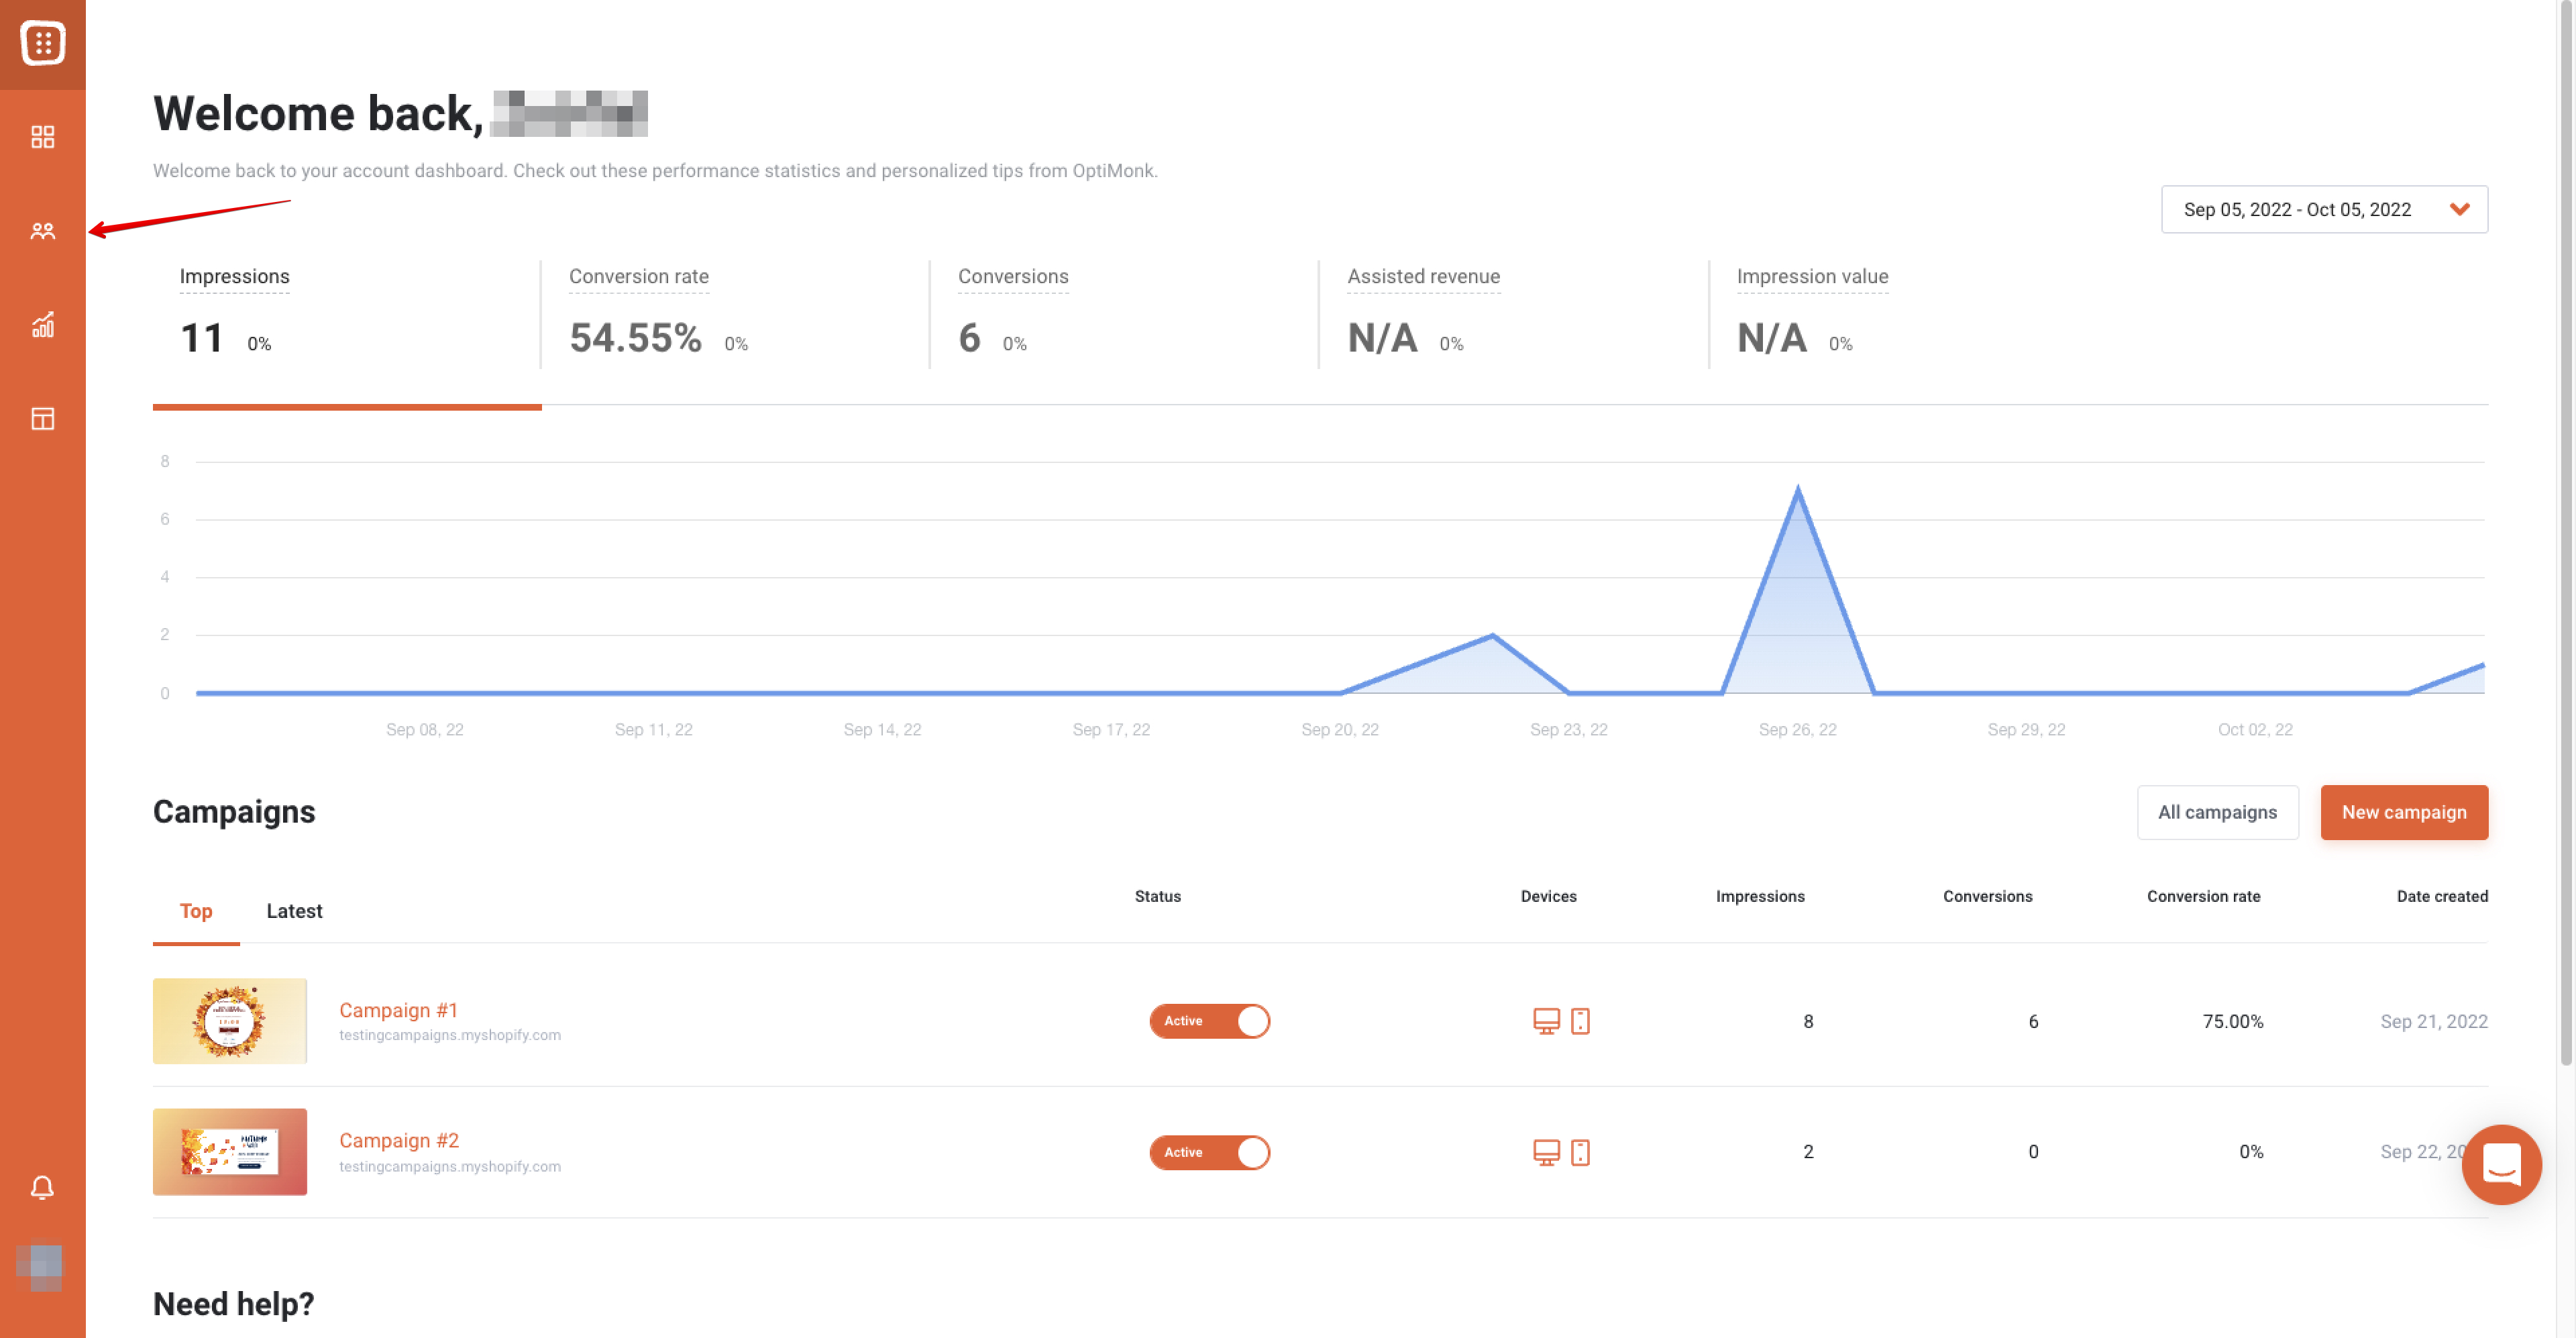Open the subscribers people icon in sidebar
The width and height of the screenshot is (2576, 1338).
(42, 231)
